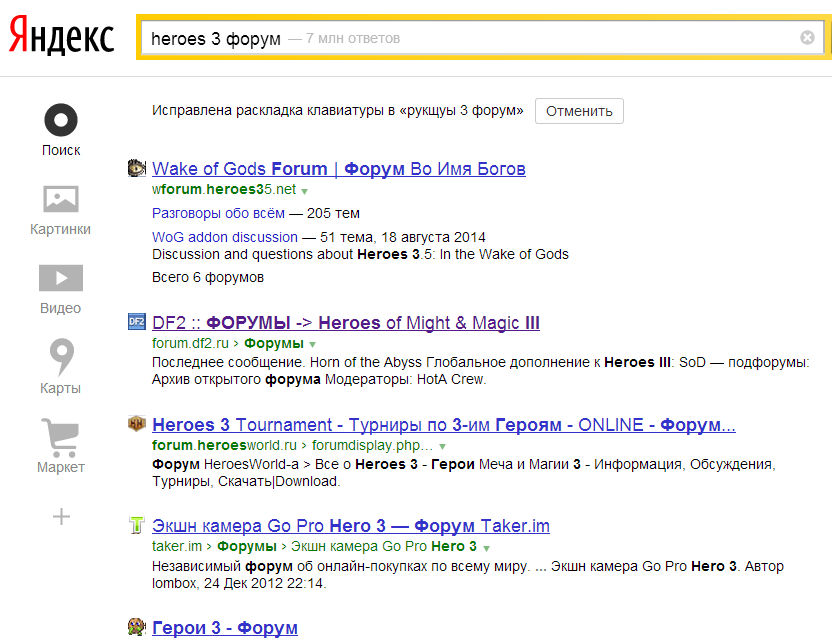832x642 pixels.
Task: Open the Видео section icon
Action: click(x=61, y=278)
